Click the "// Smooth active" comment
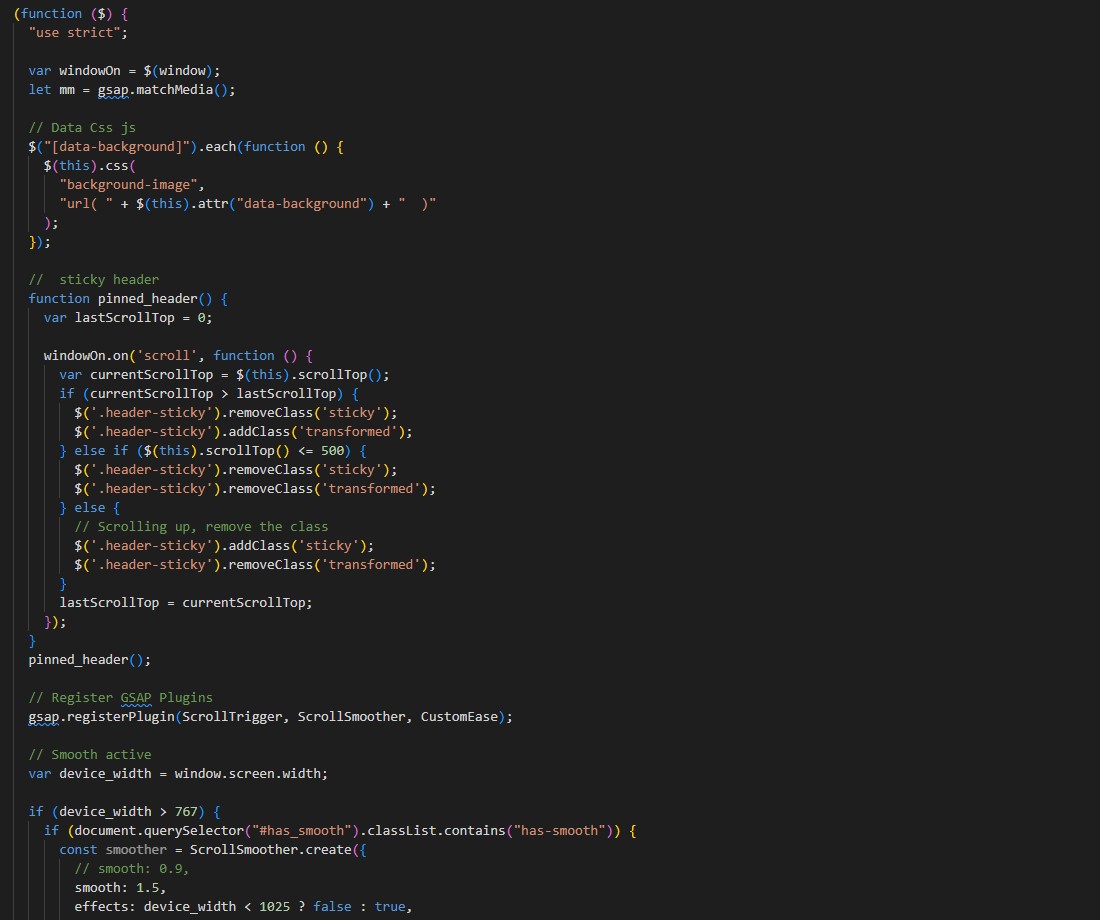This screenshot has width=1100, height=920. 90,755
